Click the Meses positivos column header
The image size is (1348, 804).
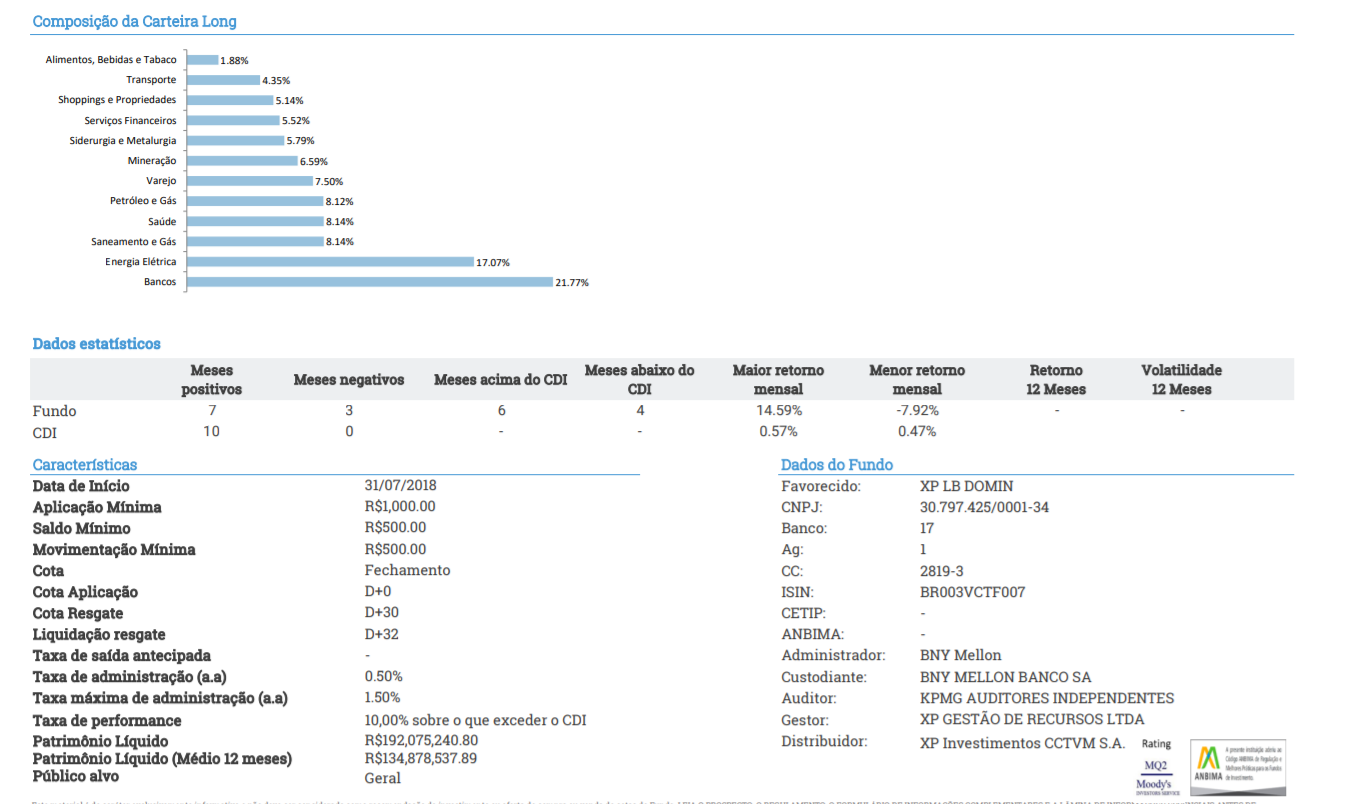point(211,380)
